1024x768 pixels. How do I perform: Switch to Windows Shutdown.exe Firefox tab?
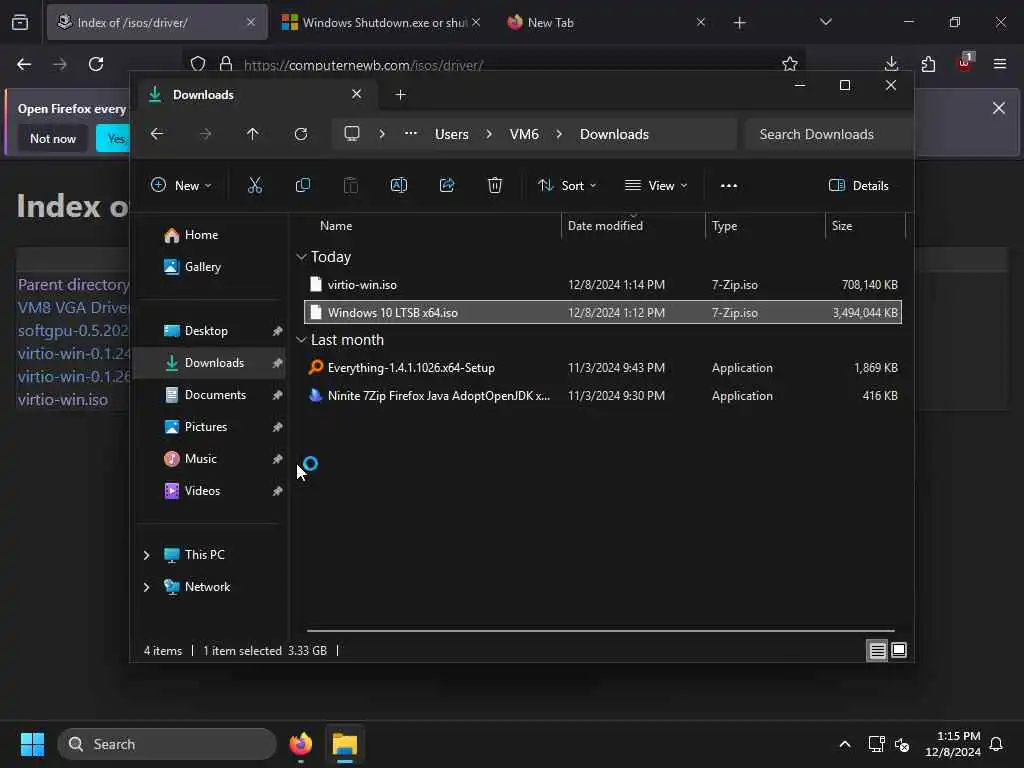382,22
